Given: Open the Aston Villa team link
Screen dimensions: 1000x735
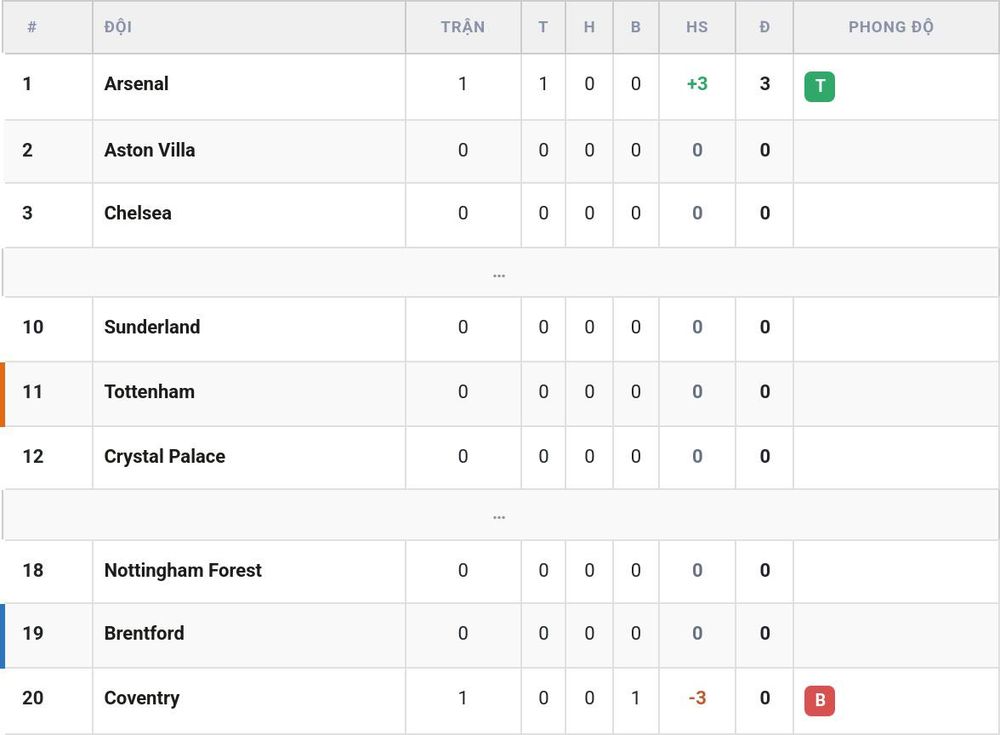Looking at the screenshot, I should [x=150, y=150].
